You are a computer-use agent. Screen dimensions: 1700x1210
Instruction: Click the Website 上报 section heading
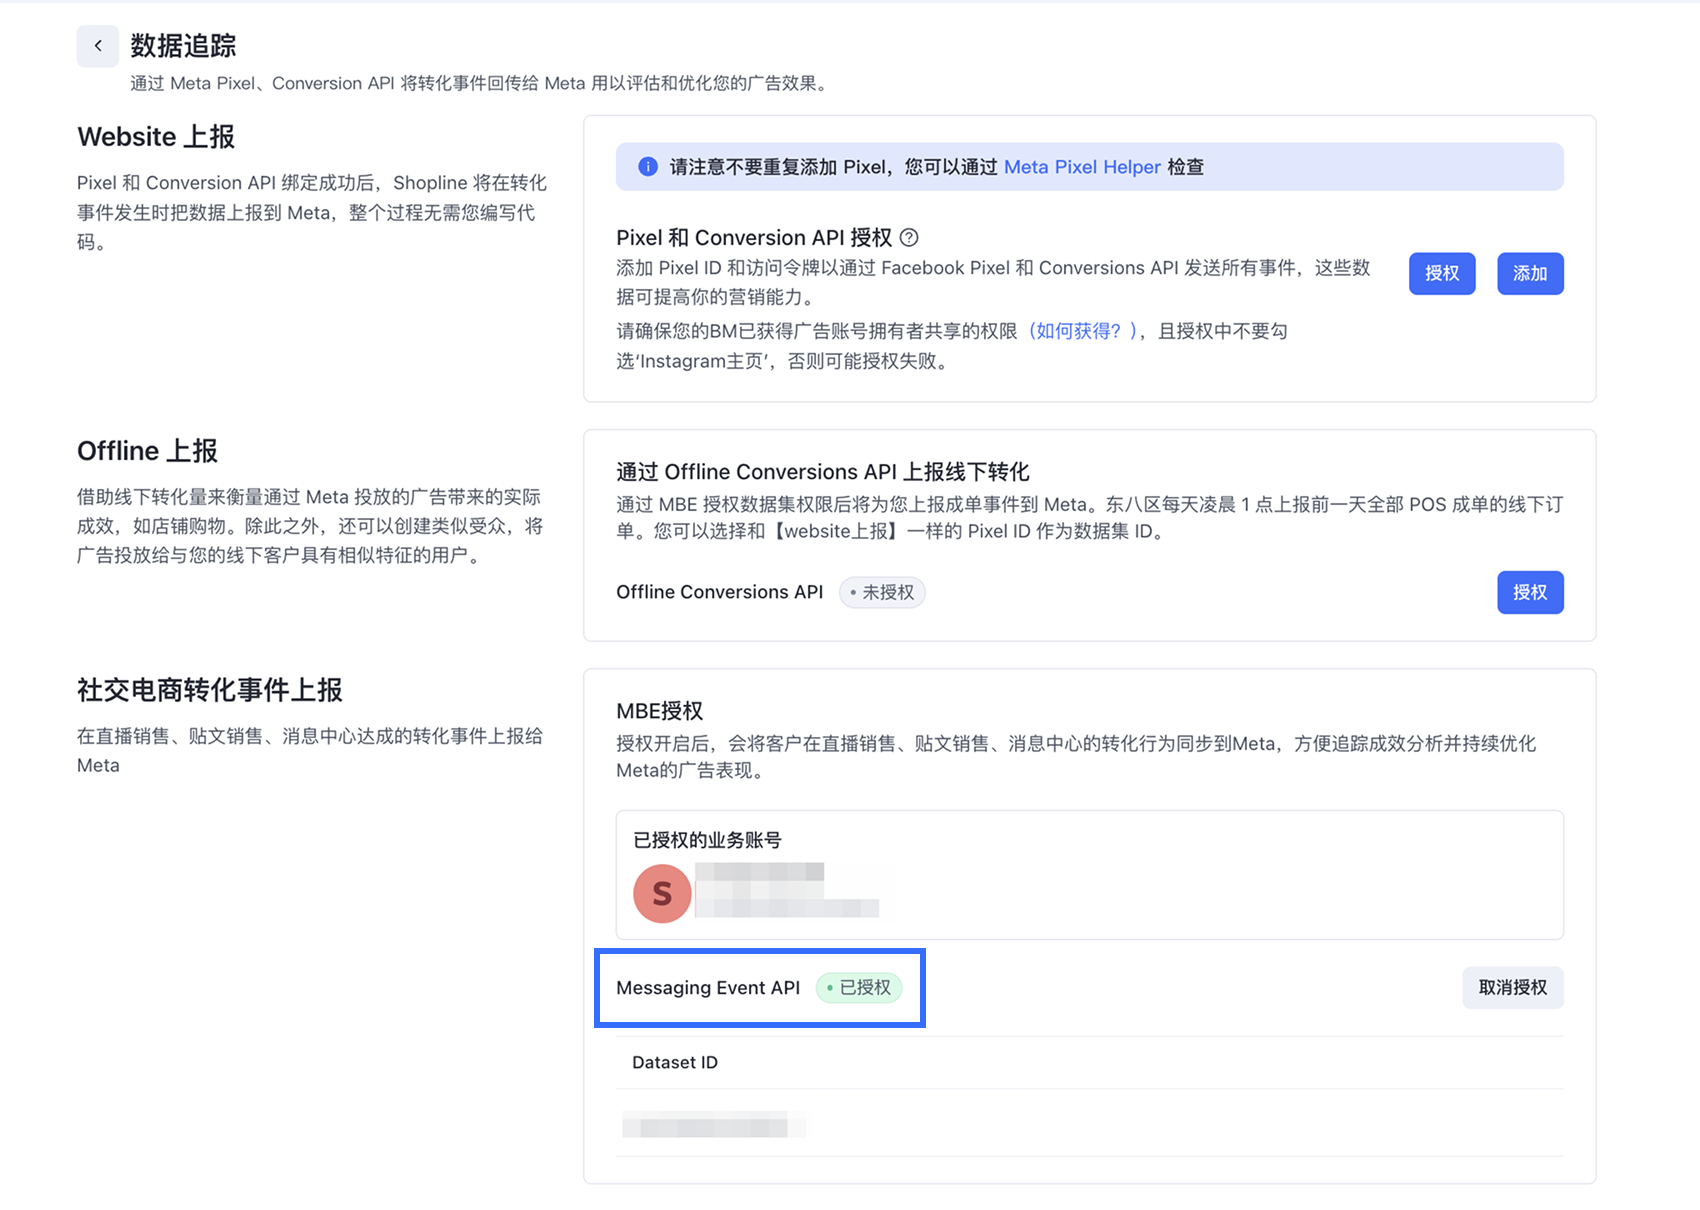(156, 137)
